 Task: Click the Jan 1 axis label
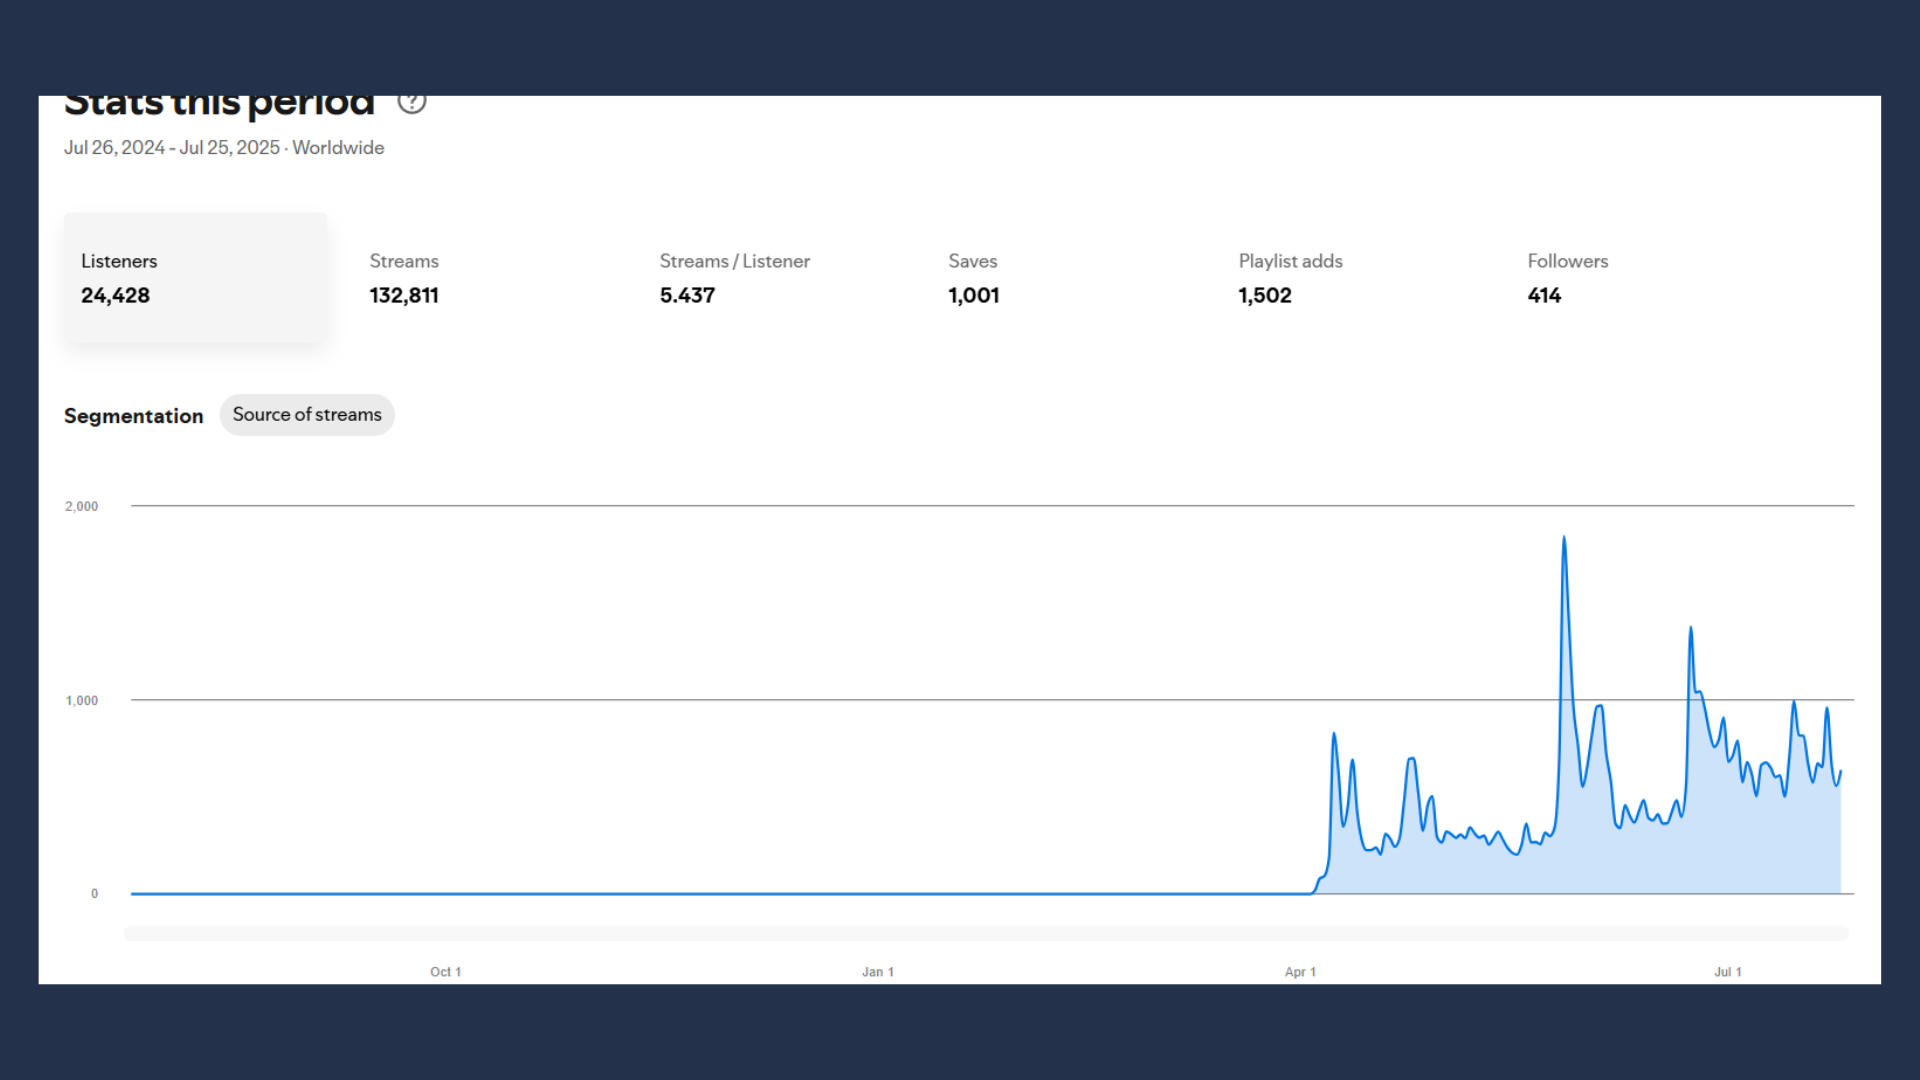click(877, 972)
